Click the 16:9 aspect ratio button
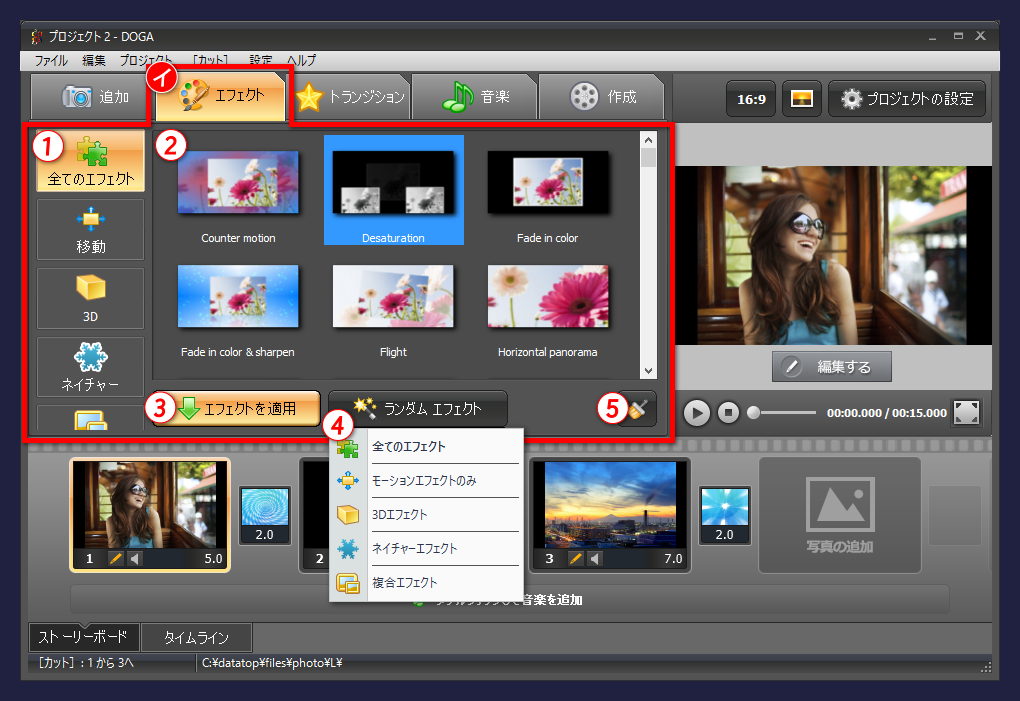The width and height of the screenshot is (1020, 701). coord(751,98)
